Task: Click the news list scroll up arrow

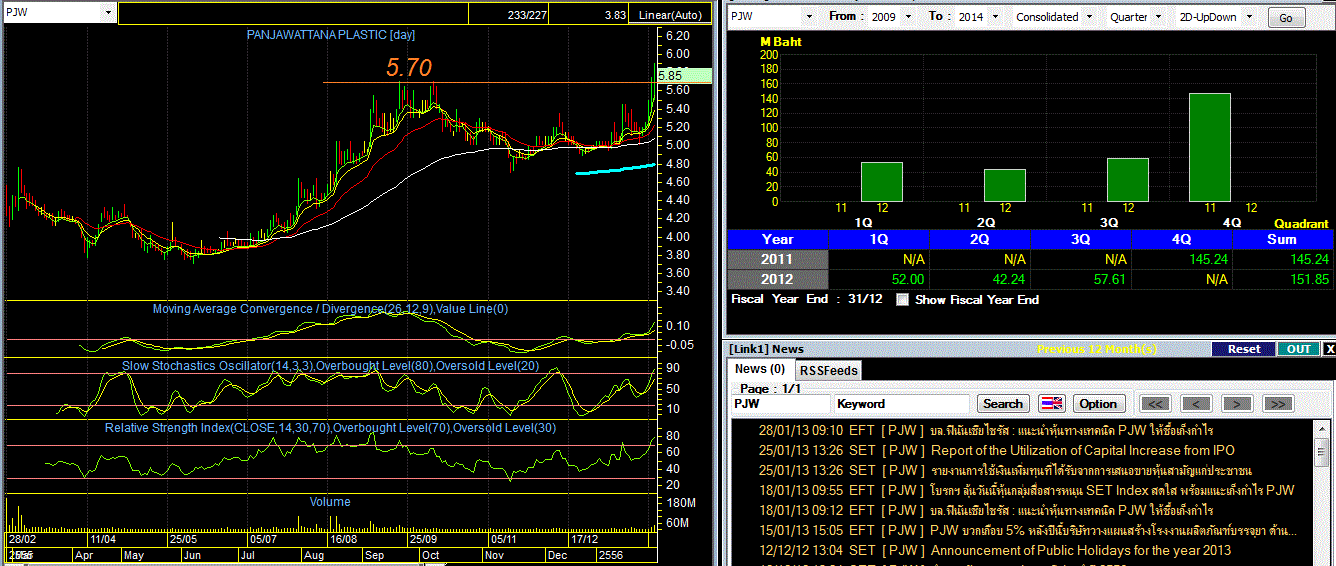Action: click(1322, 428)
